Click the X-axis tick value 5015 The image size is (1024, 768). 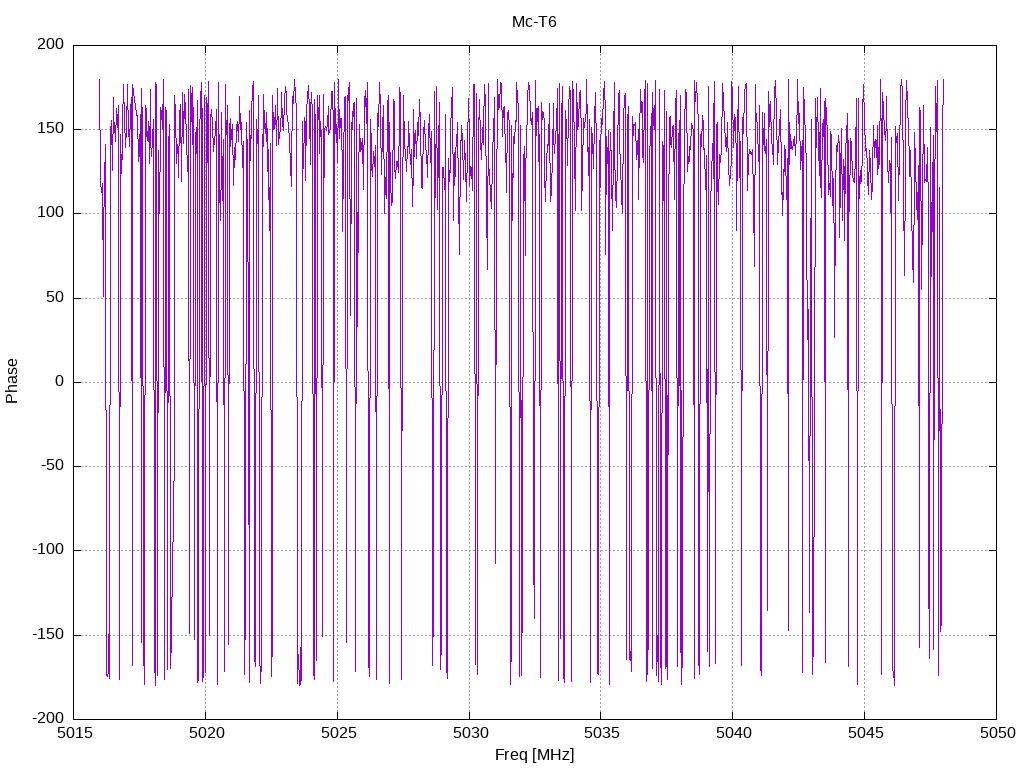click(74, 733)
